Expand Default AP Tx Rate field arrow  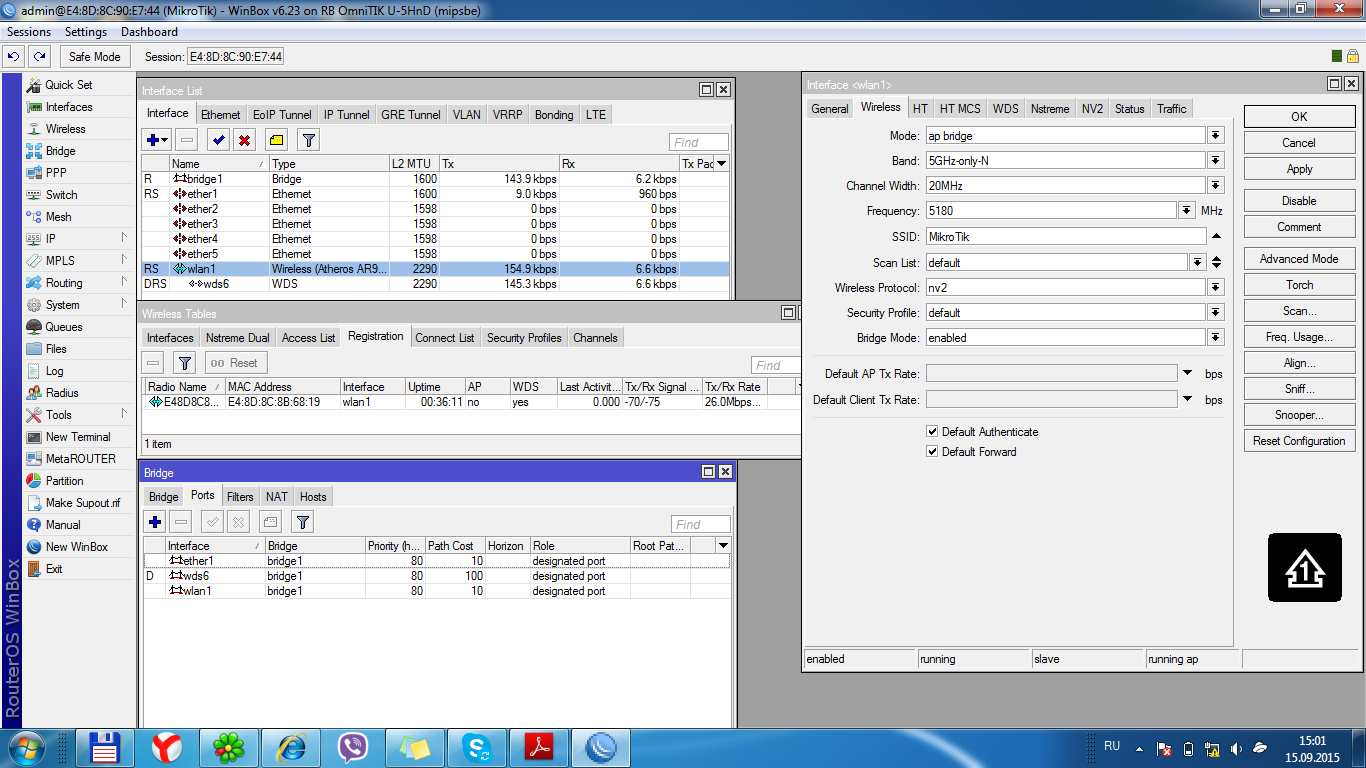pos(1187,373)
